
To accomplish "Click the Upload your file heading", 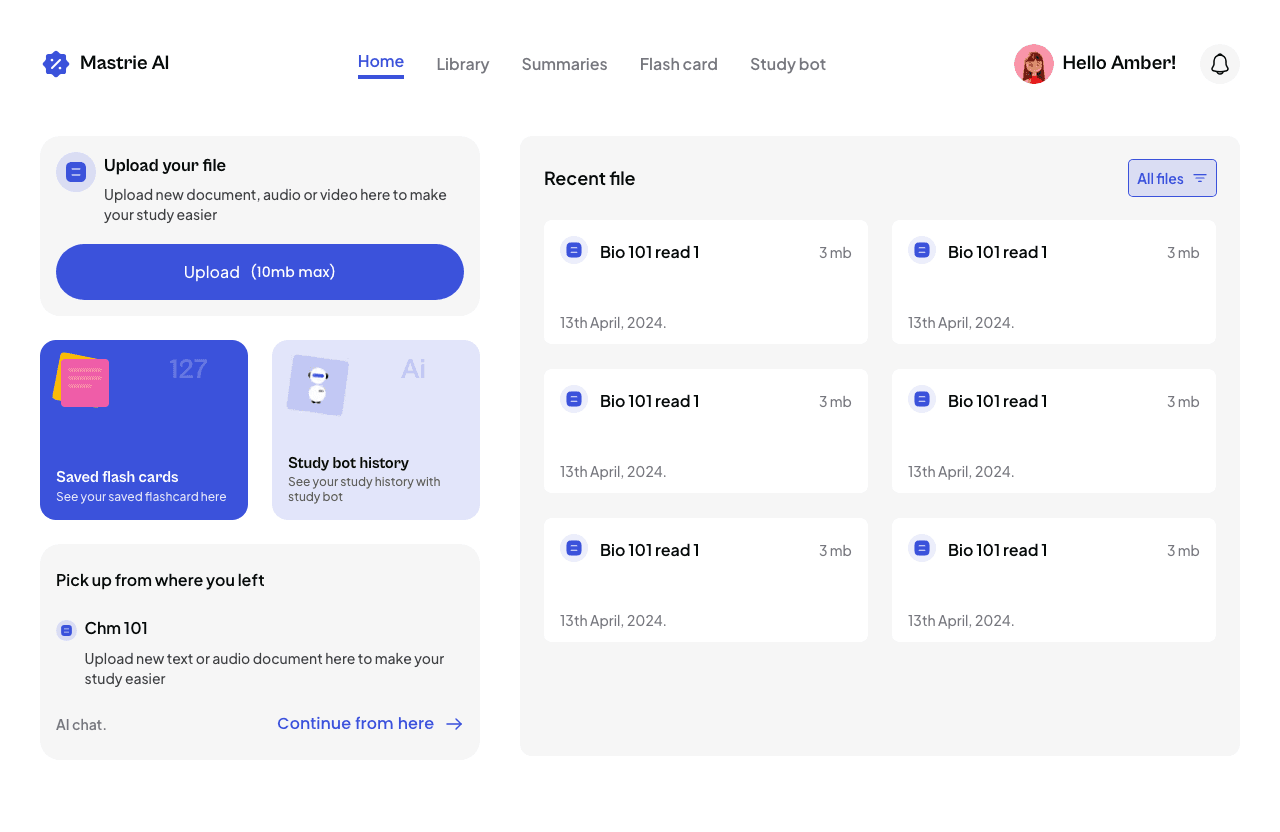I will tap(165, 165).
